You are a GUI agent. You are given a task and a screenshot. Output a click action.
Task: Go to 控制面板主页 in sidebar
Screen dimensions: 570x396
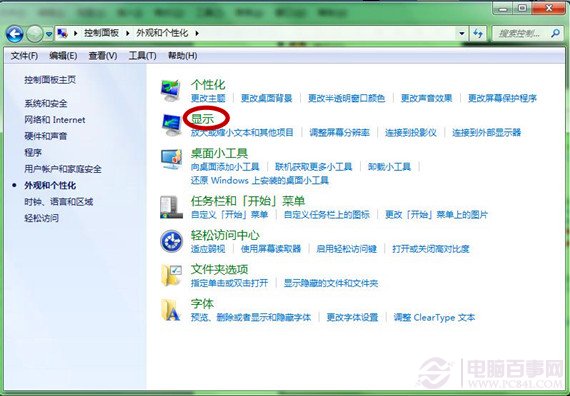point(50,80)
